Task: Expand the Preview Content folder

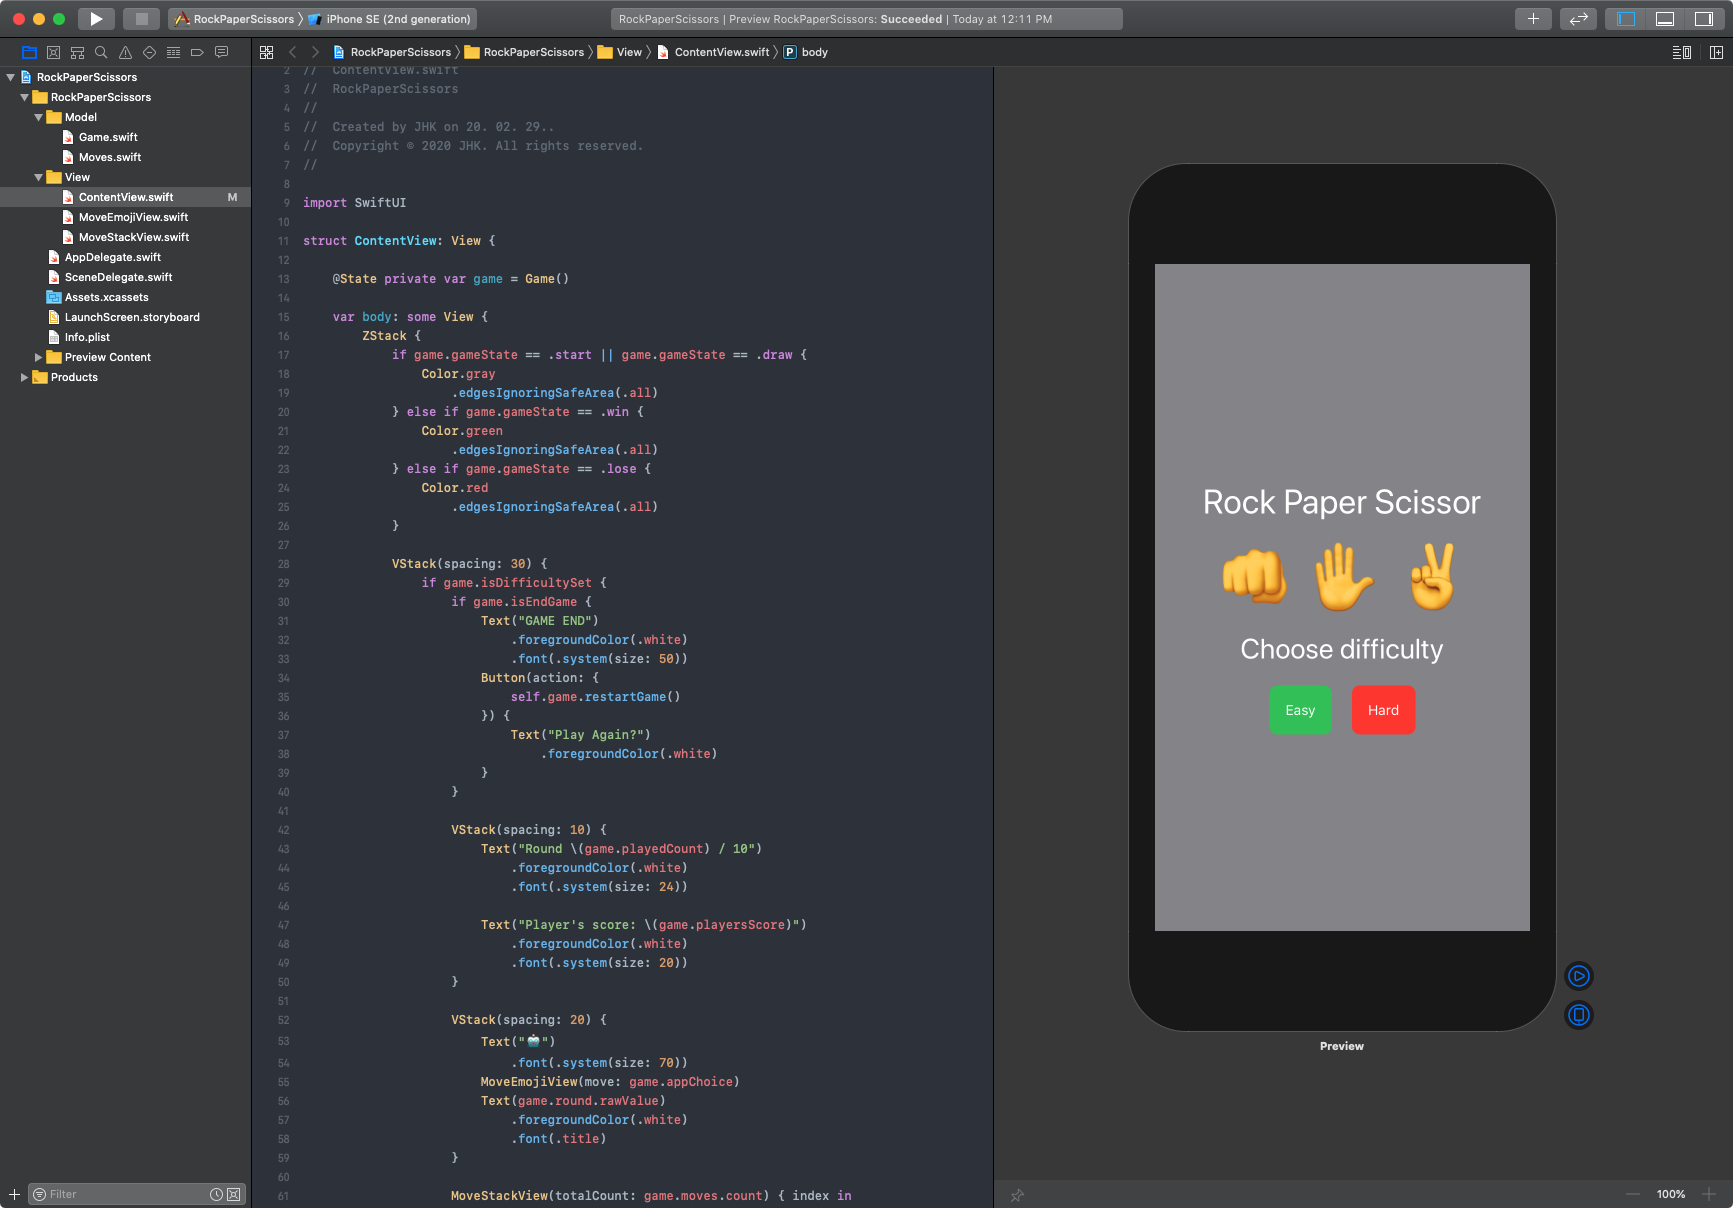Action: point(39,357)
